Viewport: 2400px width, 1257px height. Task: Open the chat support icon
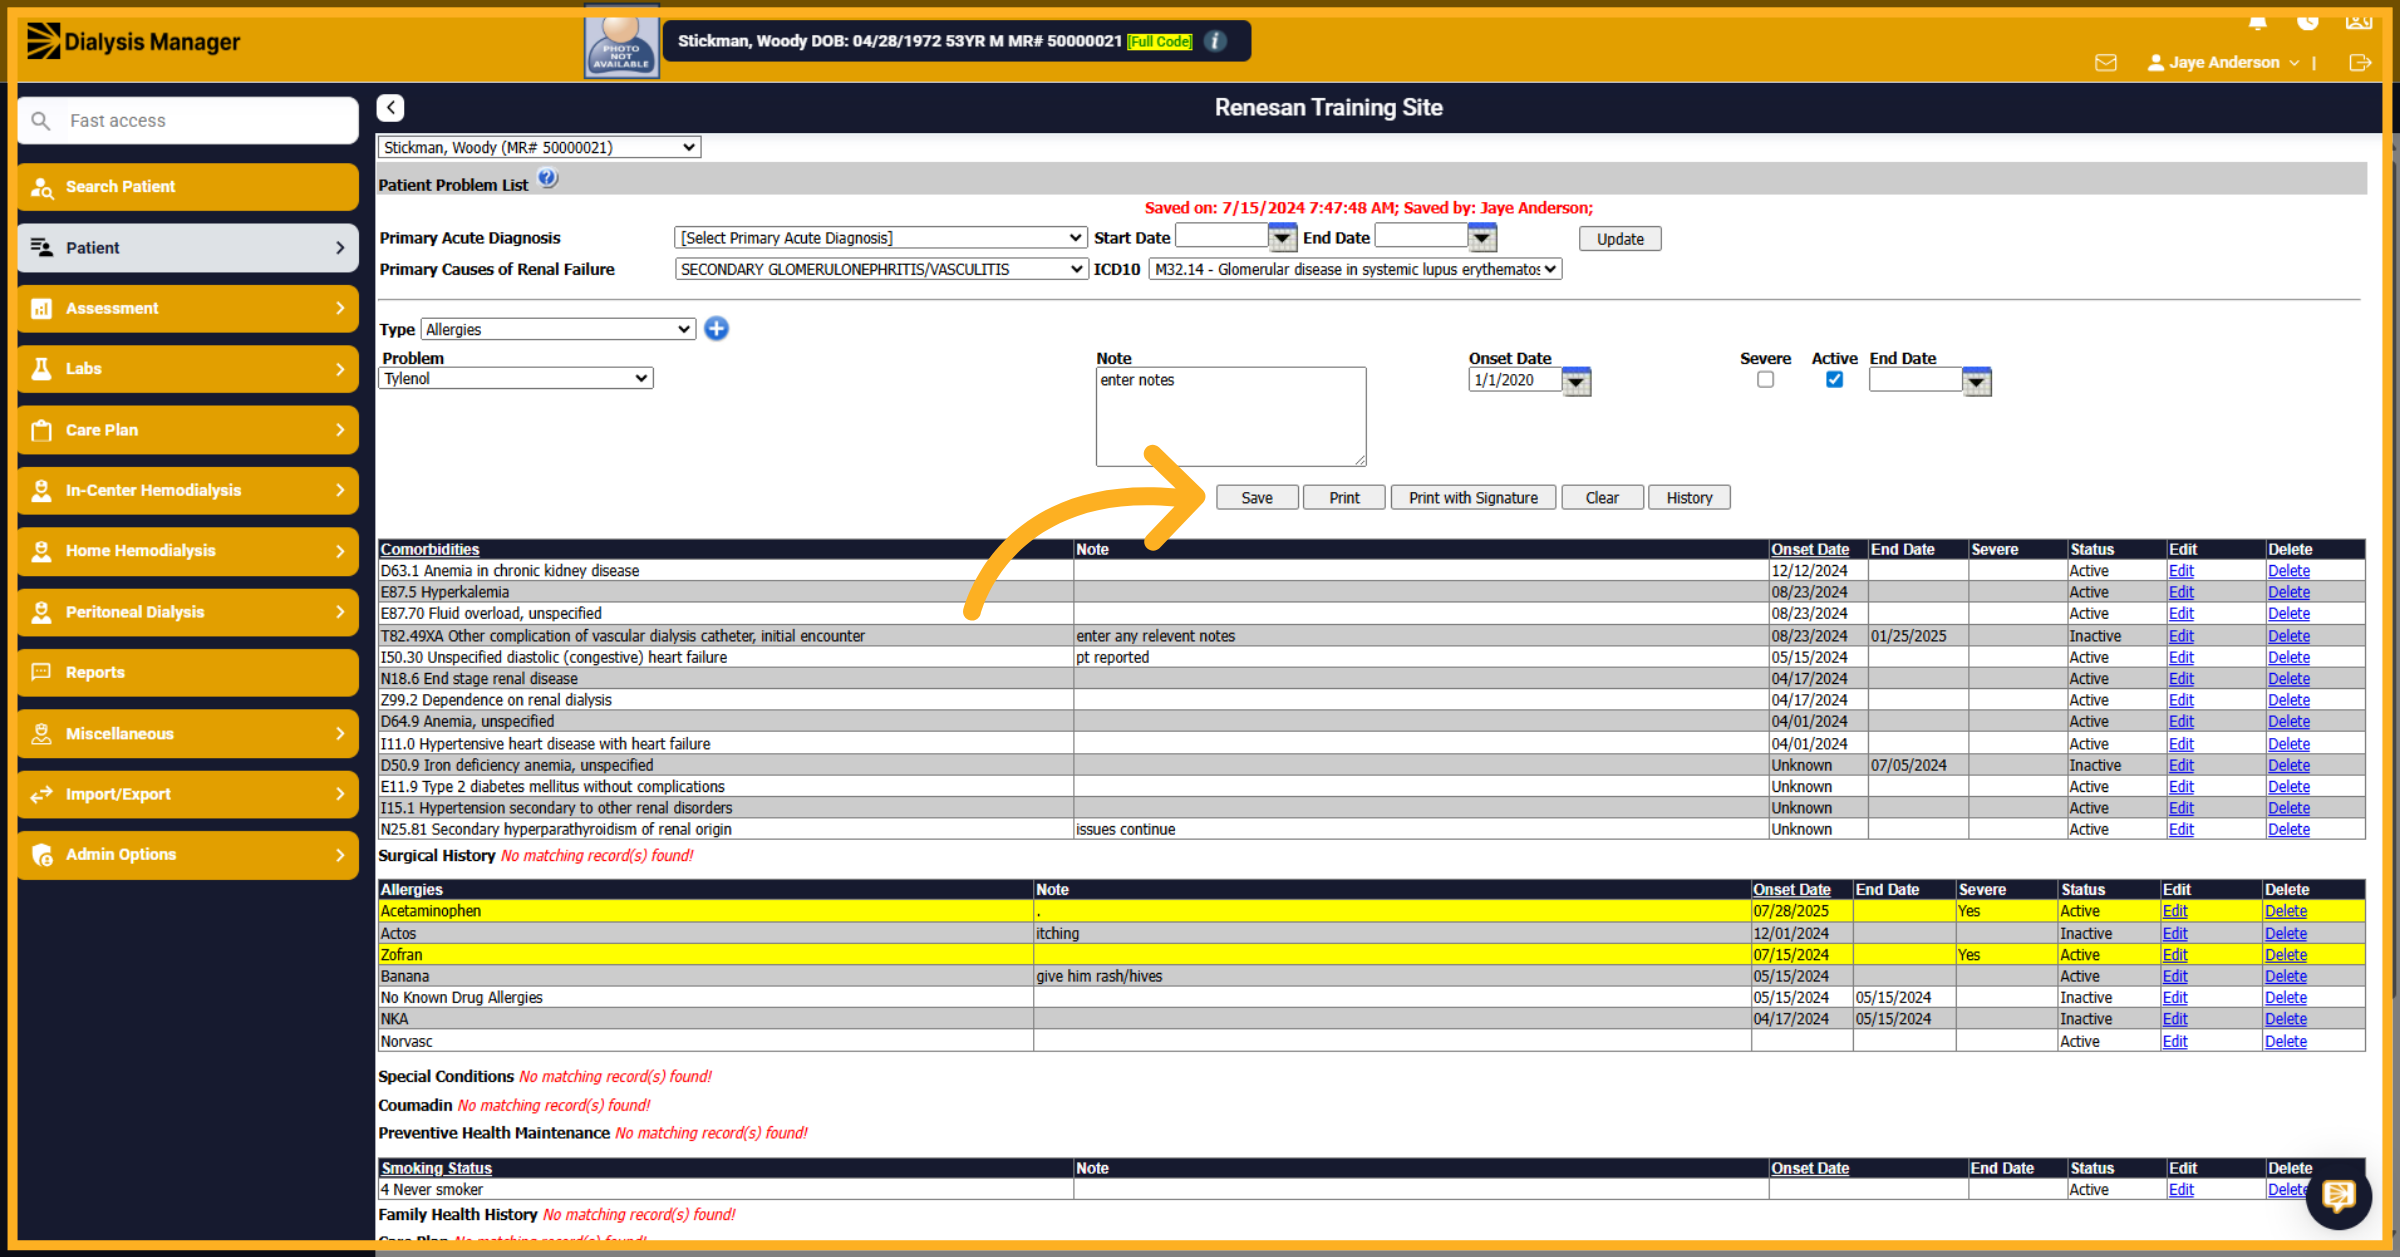[x=2339, y=1195]
